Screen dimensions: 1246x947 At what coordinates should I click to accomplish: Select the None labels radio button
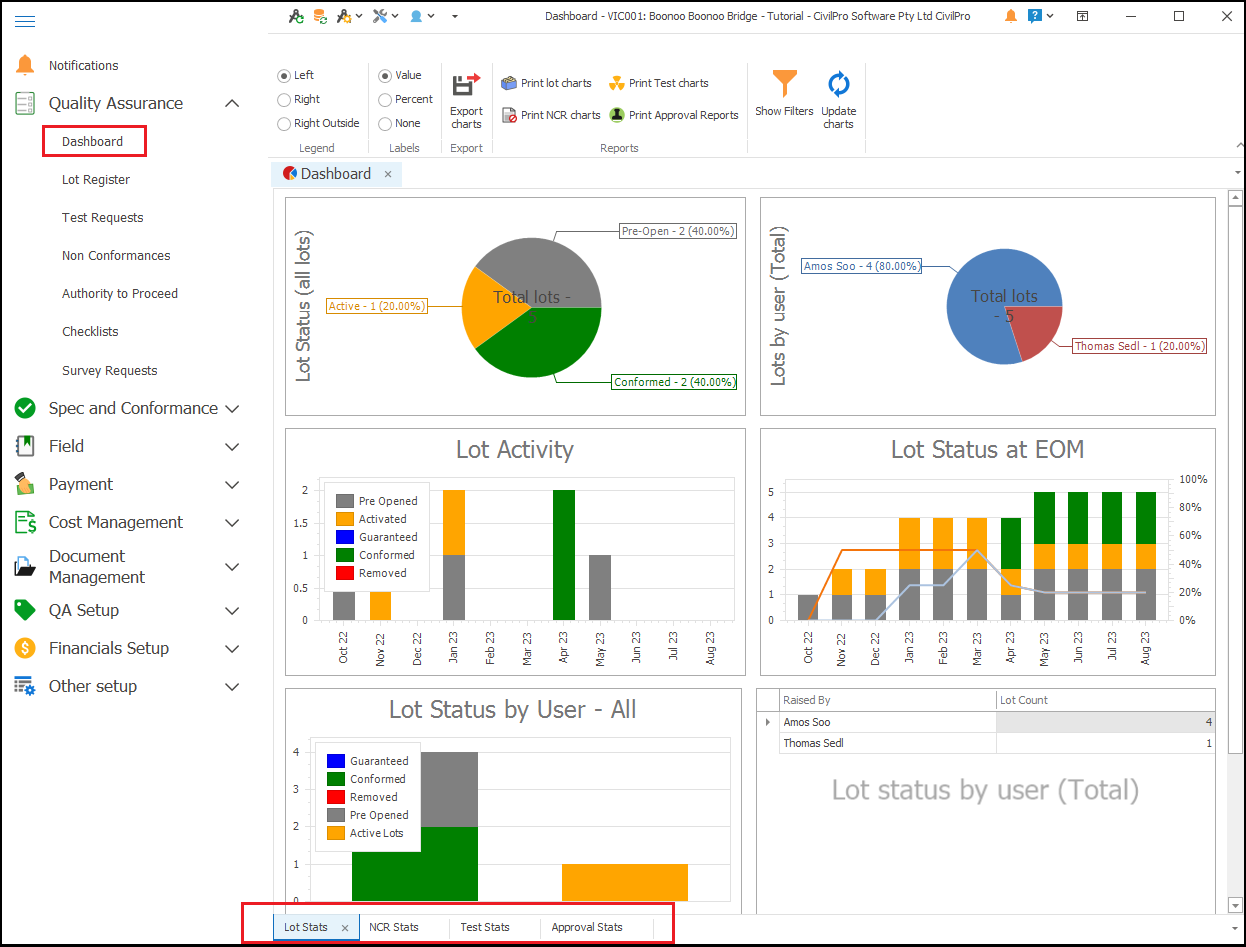point(385,123)
